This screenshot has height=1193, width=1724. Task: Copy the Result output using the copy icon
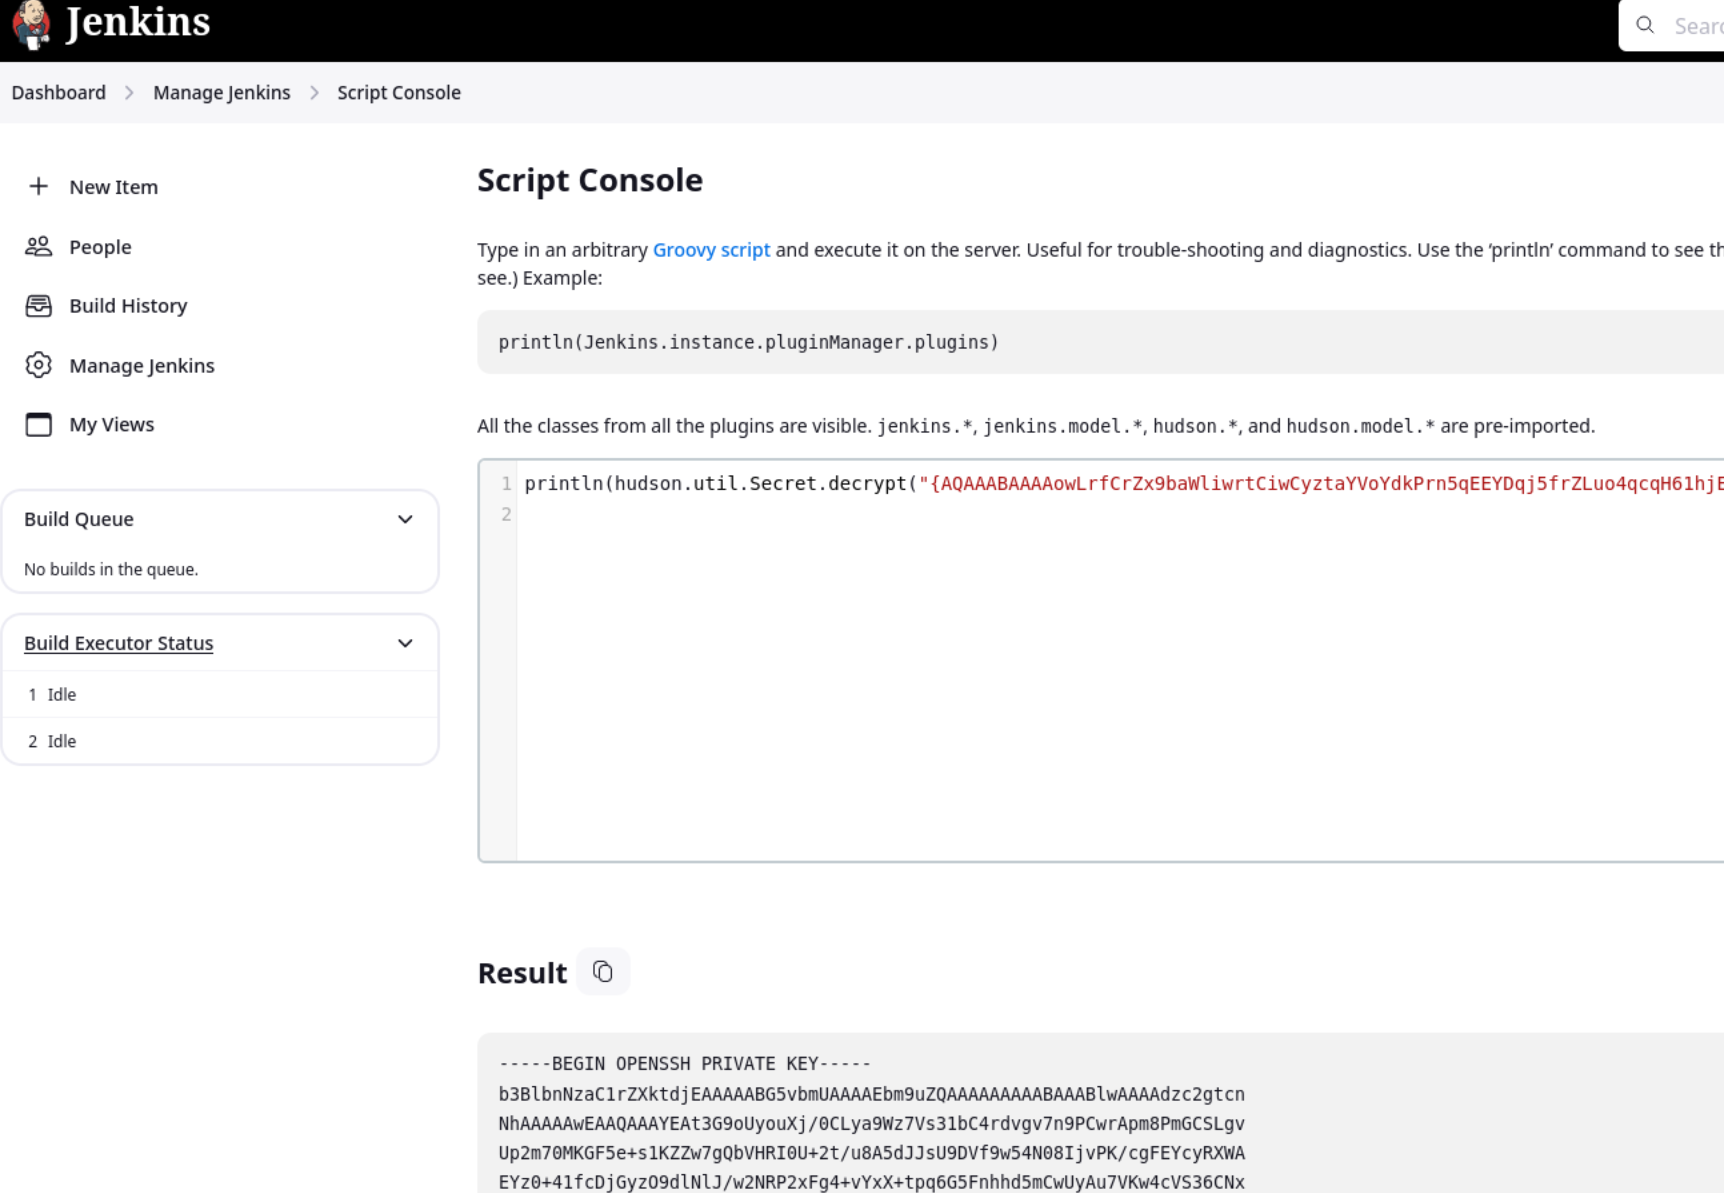pyautogui.click(x=602, y=972)
